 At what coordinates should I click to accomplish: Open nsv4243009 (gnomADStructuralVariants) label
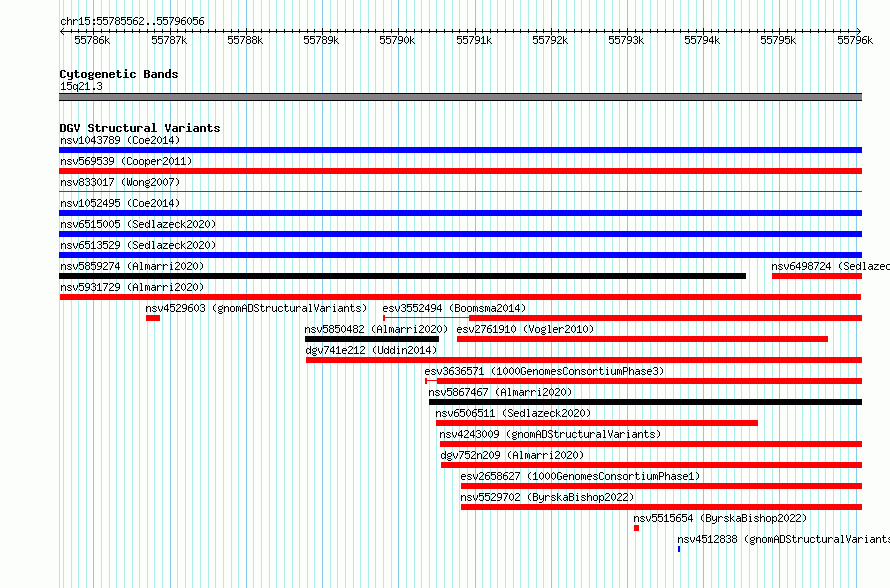tap(550, 434)
